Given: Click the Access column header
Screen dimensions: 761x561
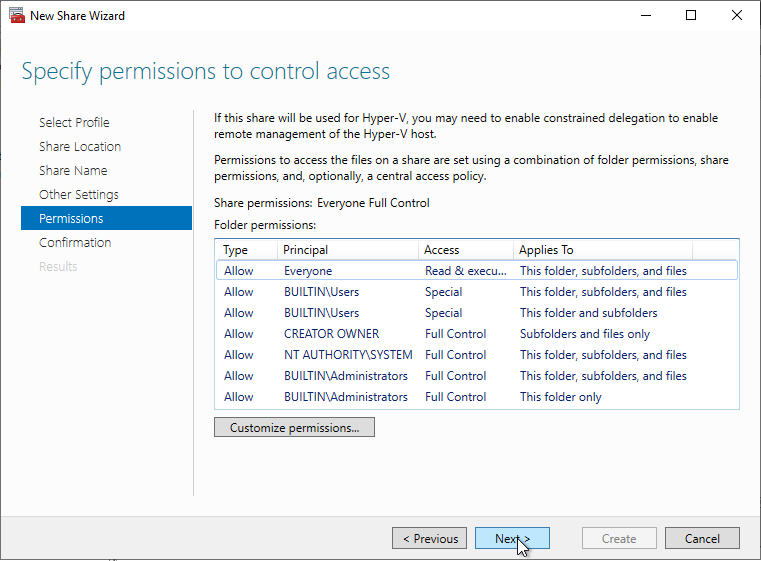Looking at the screenshot, I should click(x=441, y=250).
